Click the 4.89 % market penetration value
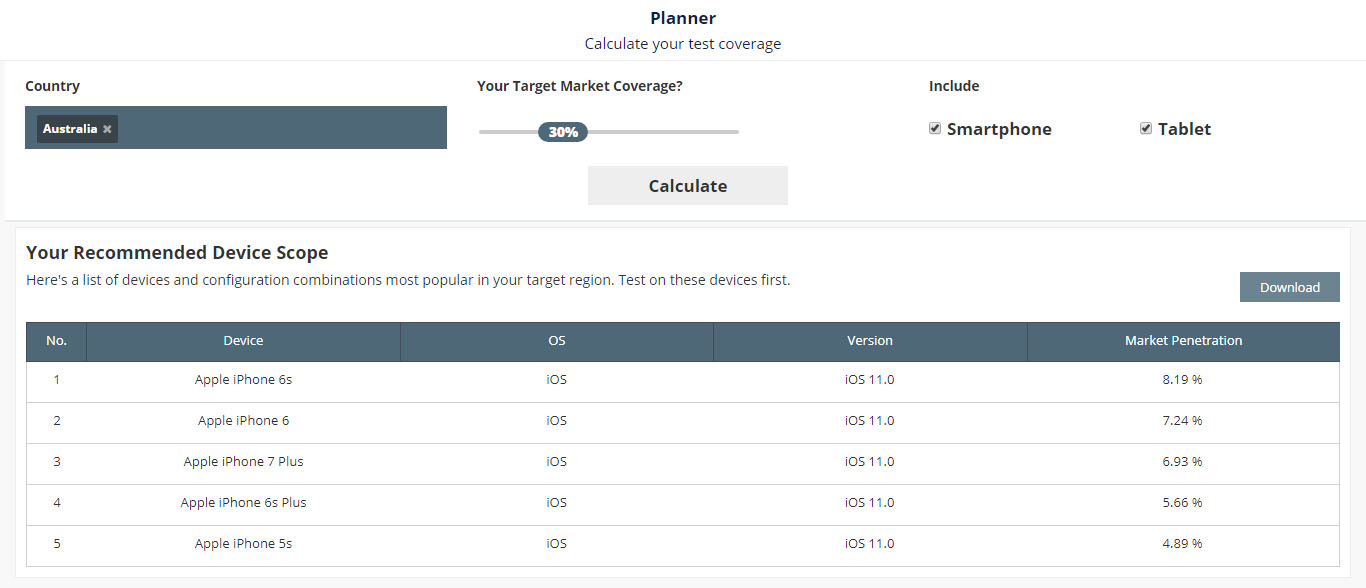The height and width of the screenshot is (588, 1366). click(1183, 544)
